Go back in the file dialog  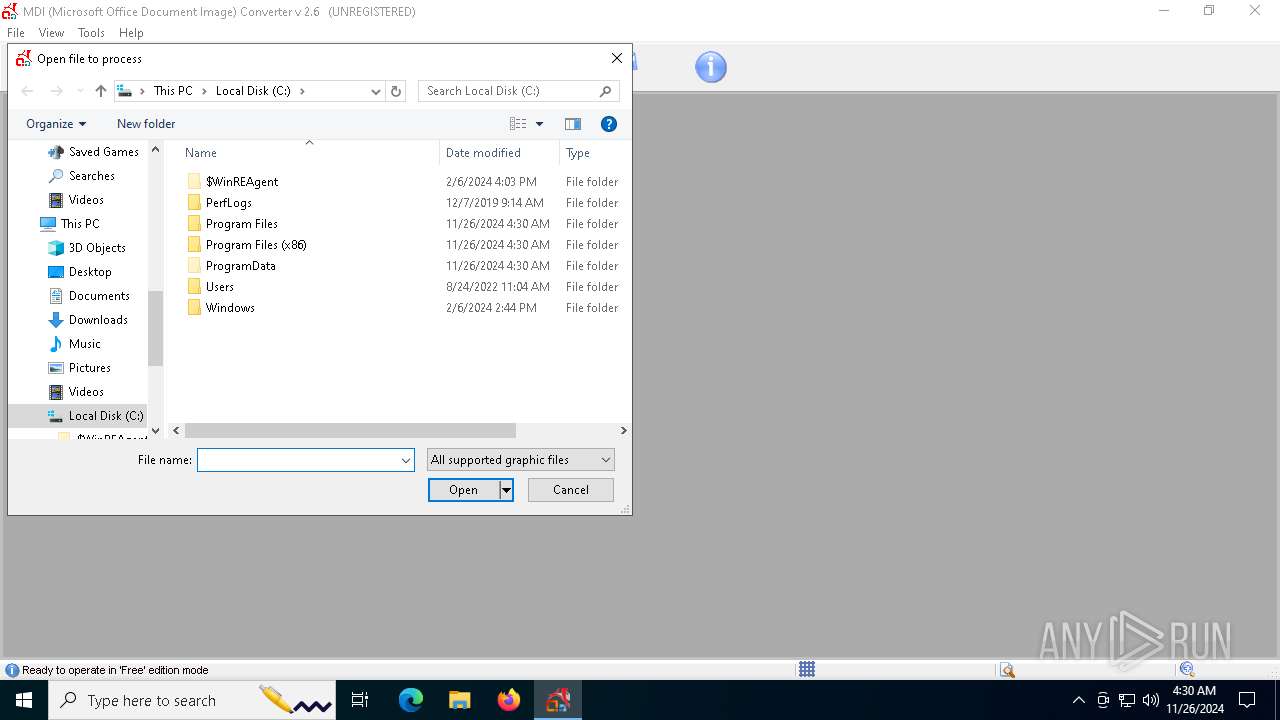[28, 91]
